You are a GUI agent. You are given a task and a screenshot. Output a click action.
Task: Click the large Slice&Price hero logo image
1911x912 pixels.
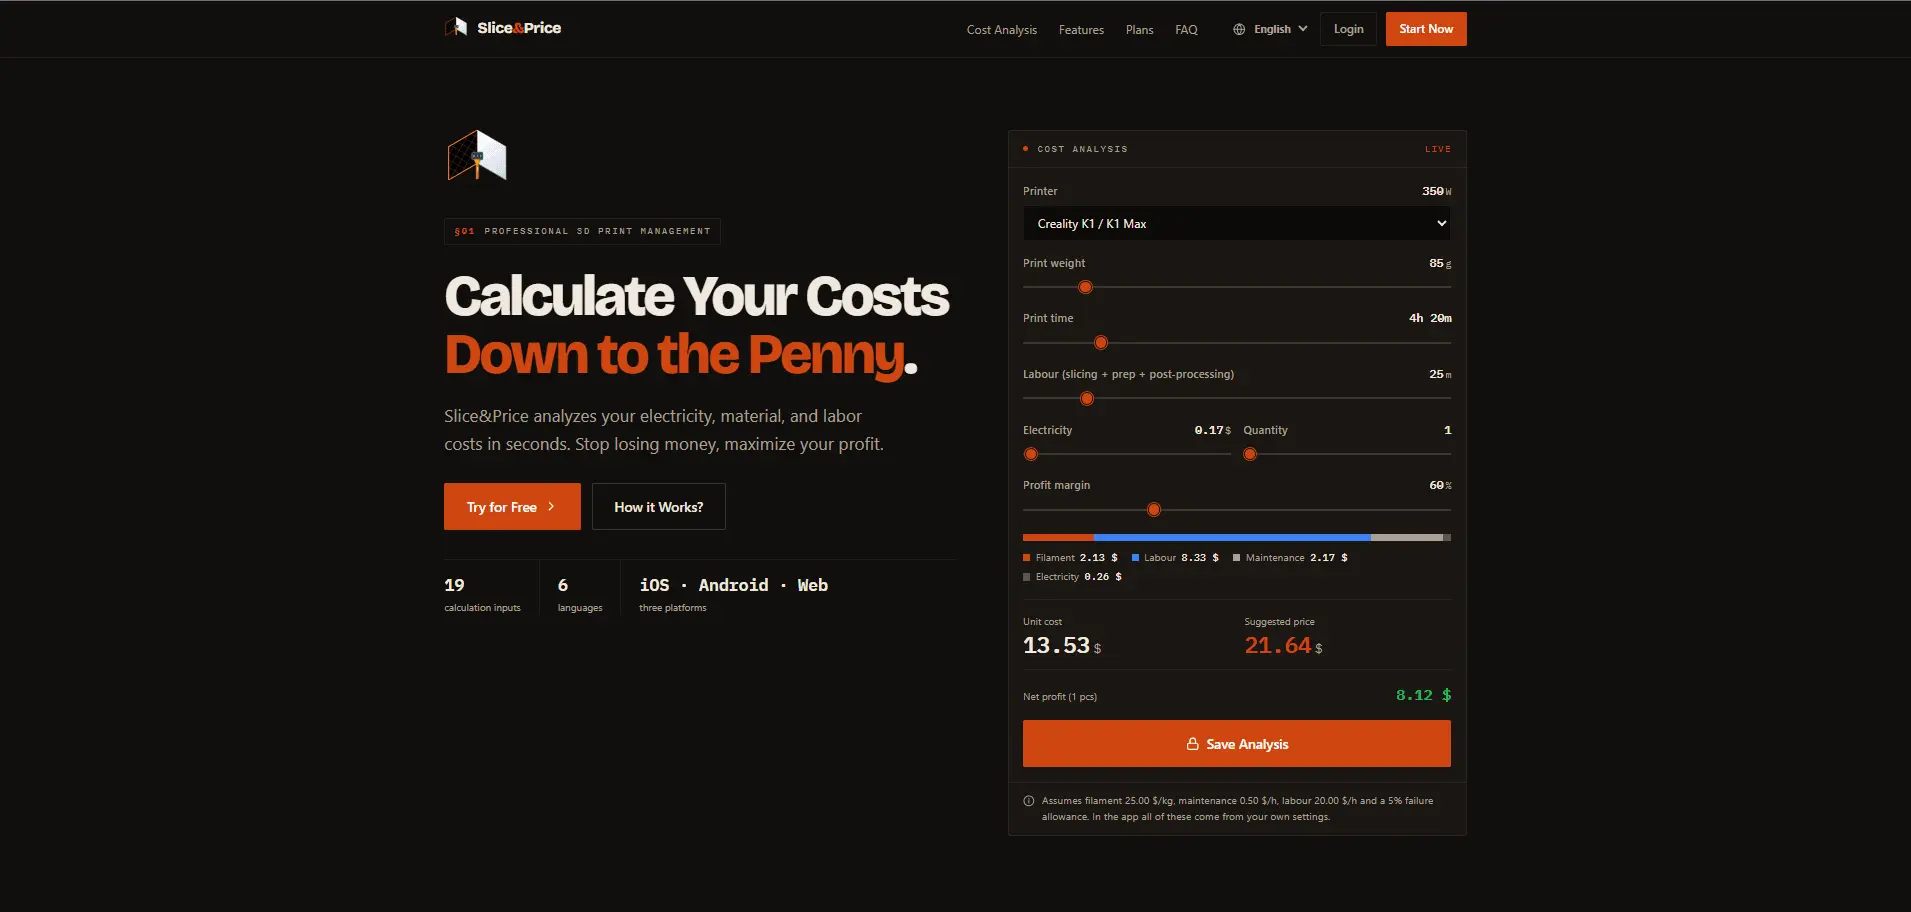pyautogui.click(x=477, y=156)
